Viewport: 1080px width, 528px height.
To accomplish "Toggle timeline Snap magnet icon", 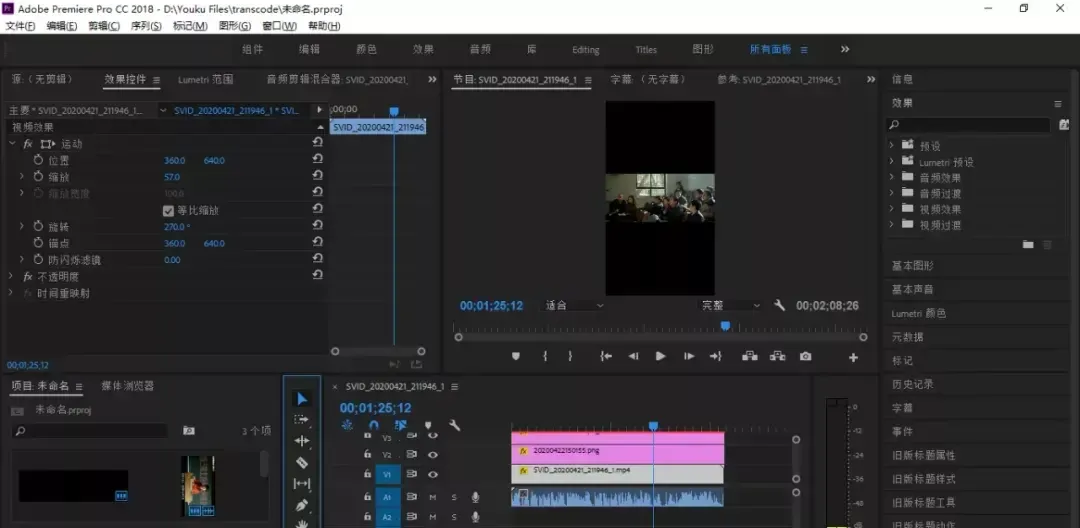I will (x=373, y=425).
